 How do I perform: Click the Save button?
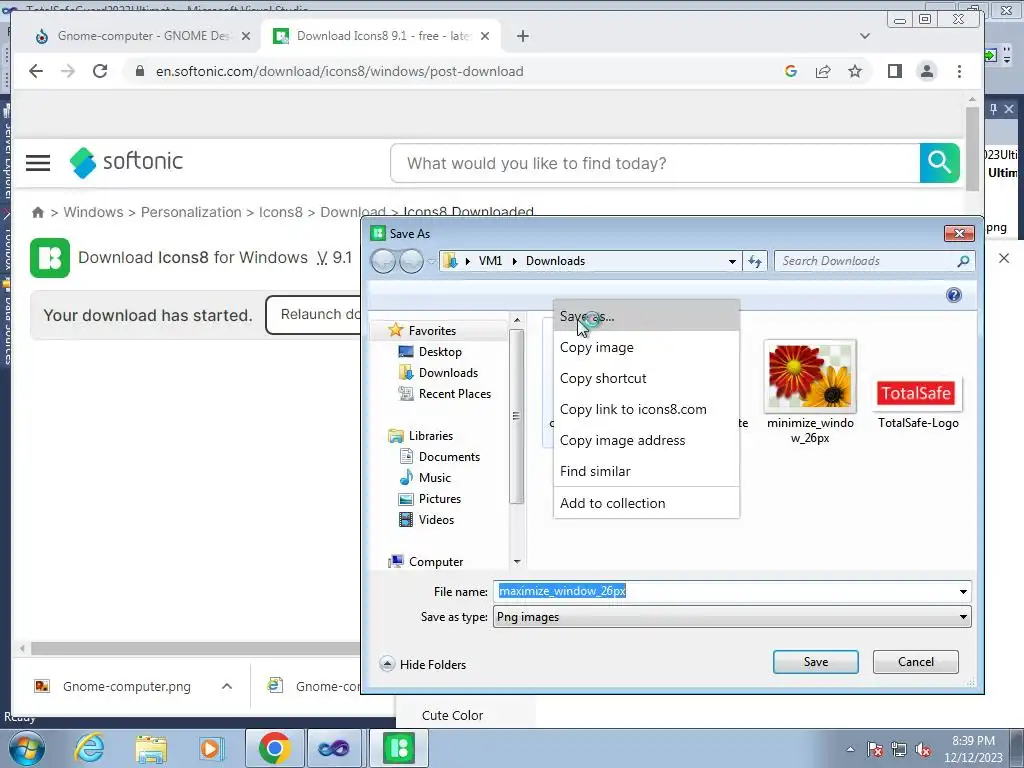point(816,662)
